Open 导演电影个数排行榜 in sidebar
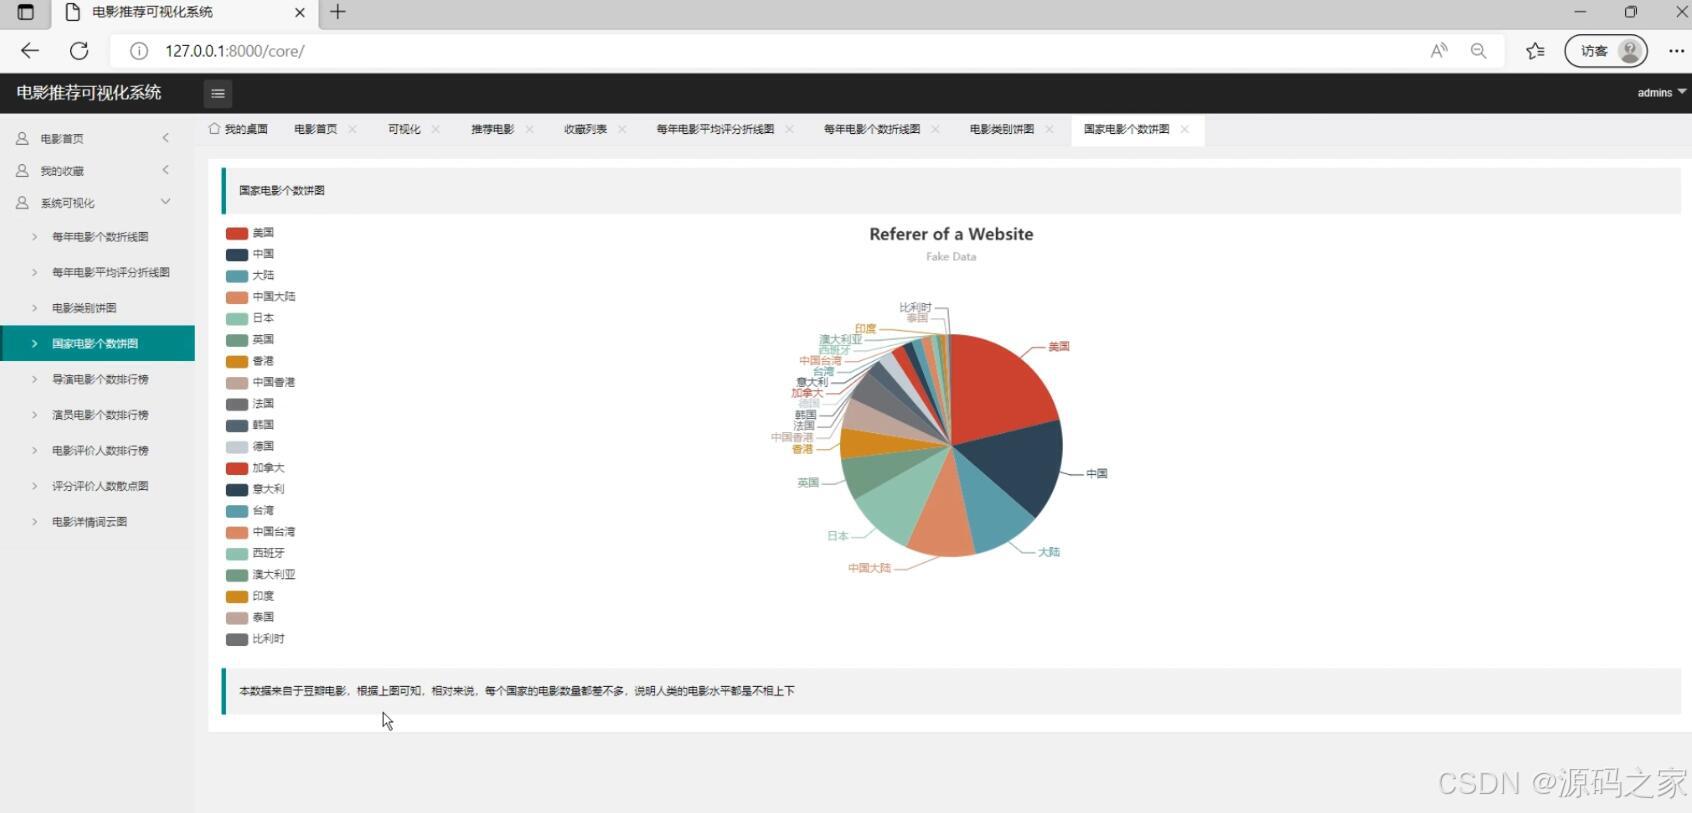This screenshot has height=813, width=1692. (97, 379)
